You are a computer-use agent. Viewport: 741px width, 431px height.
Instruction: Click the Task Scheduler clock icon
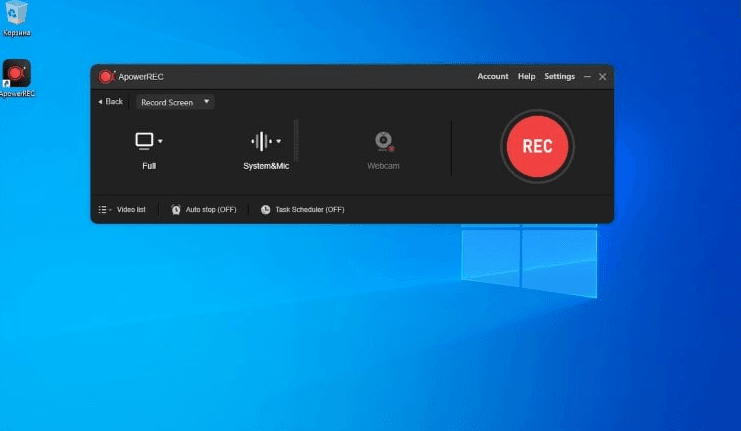coord(266,209)
